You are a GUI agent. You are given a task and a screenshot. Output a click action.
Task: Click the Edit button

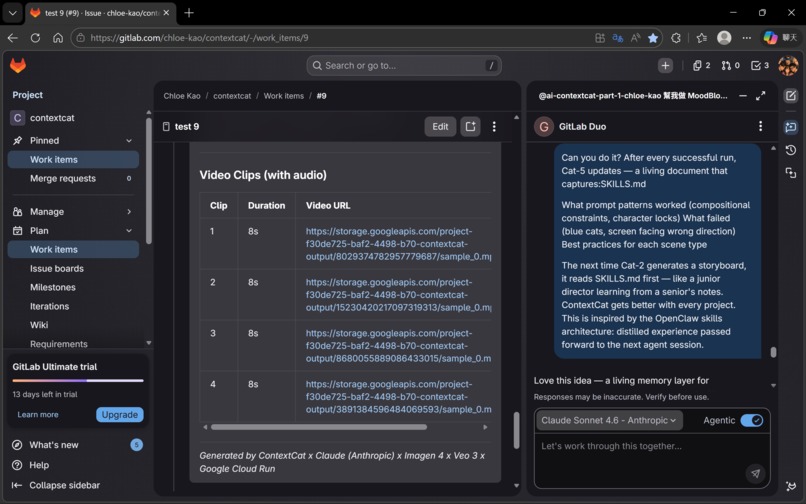click(440, 127)
